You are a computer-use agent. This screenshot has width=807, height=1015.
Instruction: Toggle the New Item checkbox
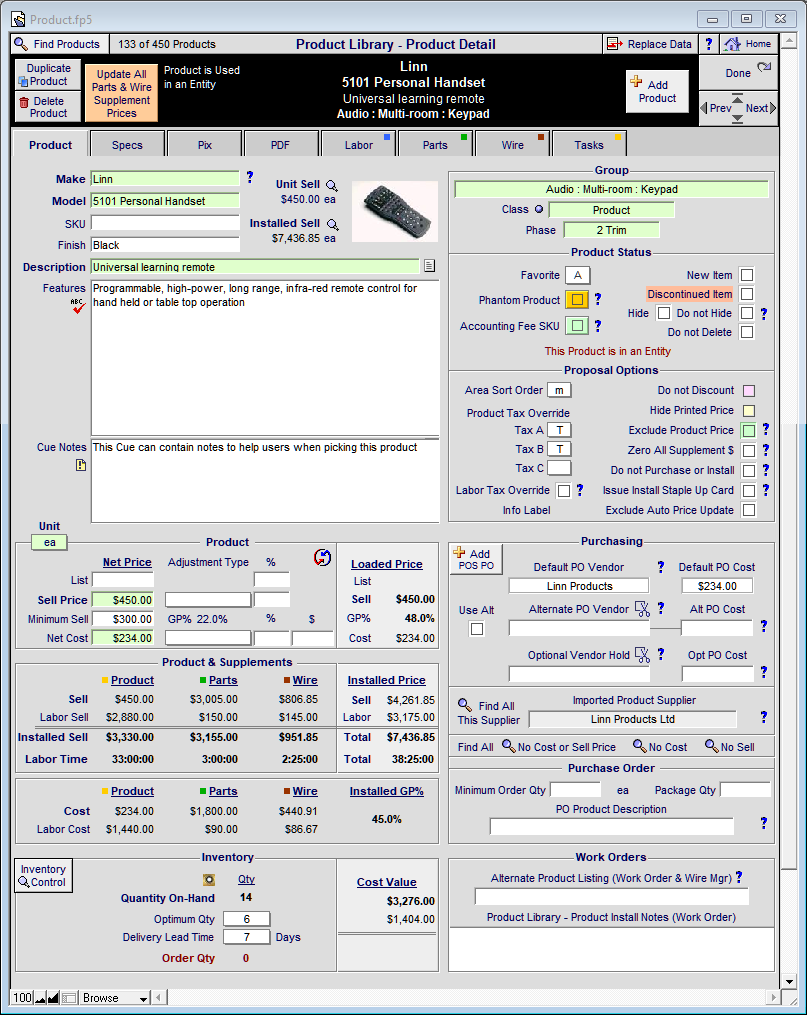pyautogui.click(x=747, y=275)
